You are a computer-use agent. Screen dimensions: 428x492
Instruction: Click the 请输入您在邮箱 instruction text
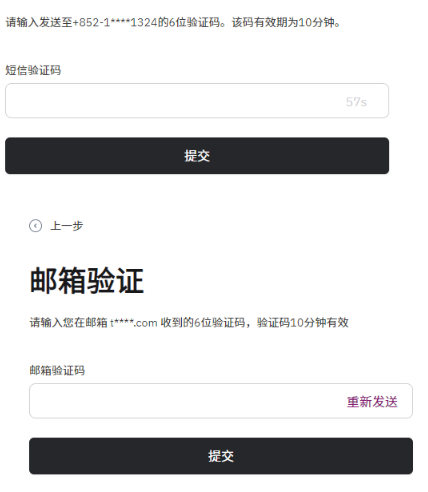tap(68, 322)
